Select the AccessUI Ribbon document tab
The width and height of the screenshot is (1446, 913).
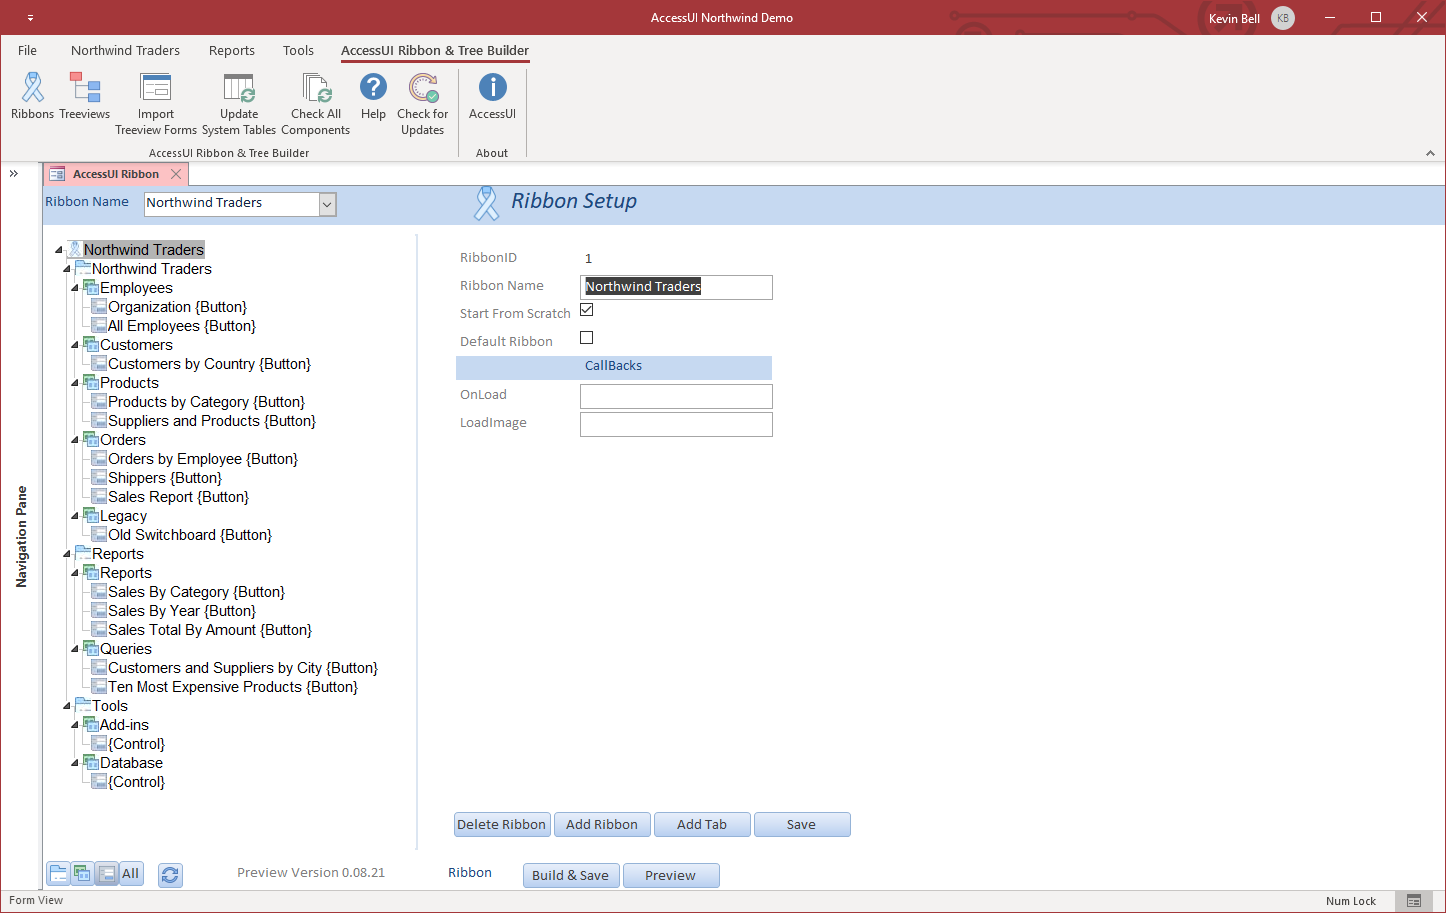[115, 174]
